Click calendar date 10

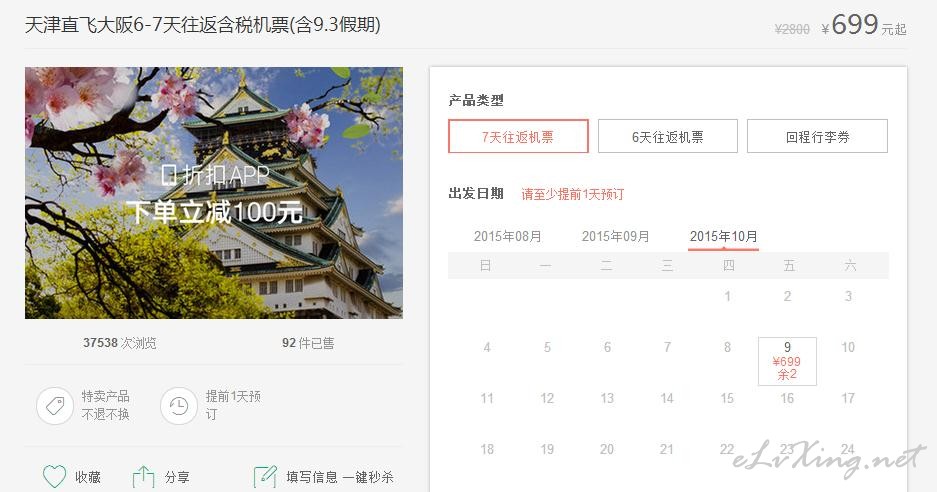point(848,347)
